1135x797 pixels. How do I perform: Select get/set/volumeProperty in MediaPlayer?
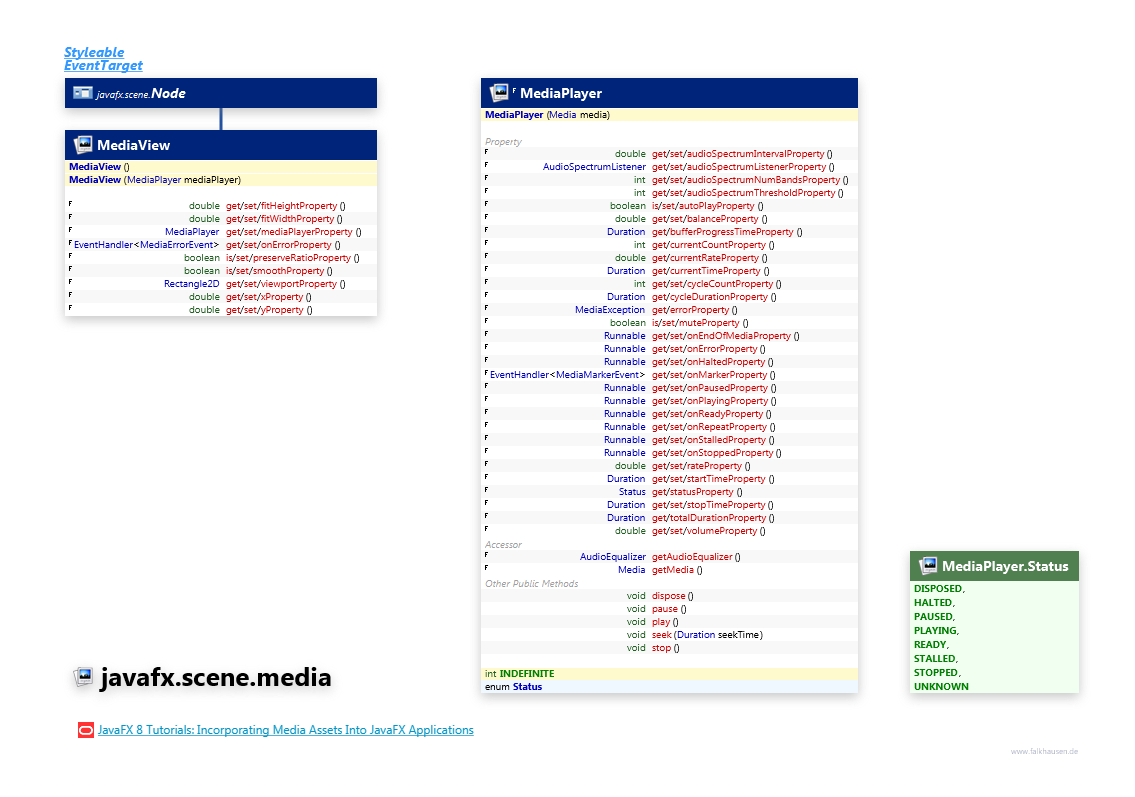click(x=704, y=531)
